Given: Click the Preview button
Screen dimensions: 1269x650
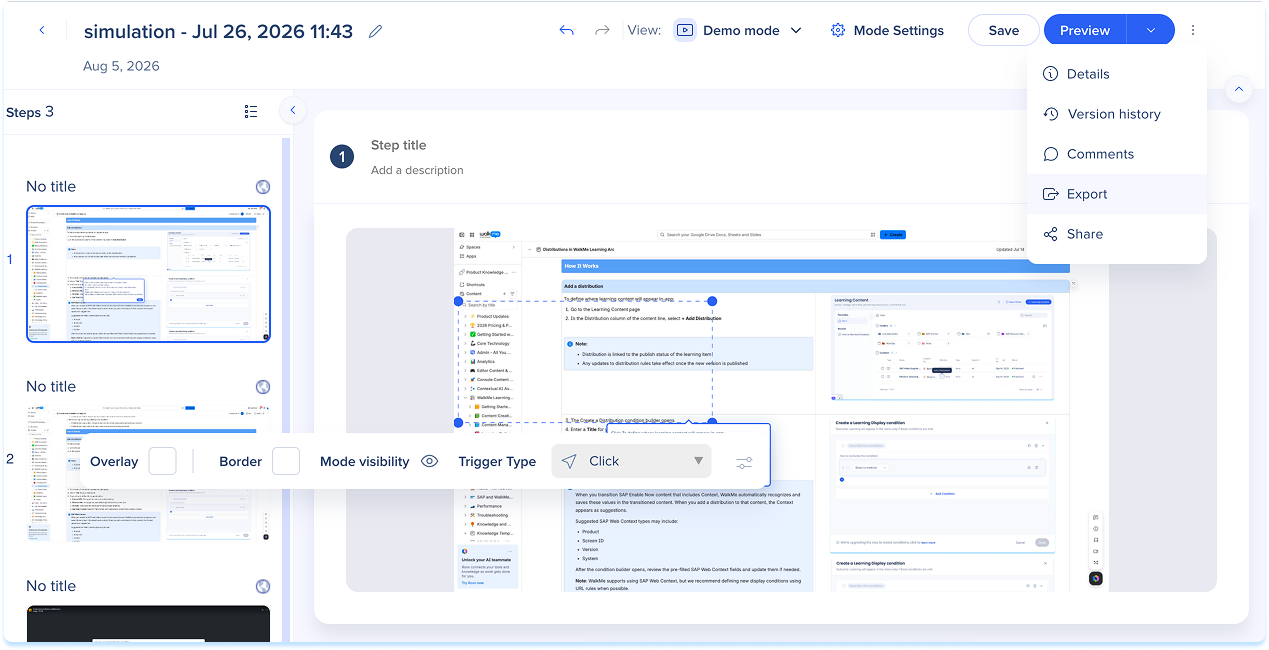Looking at the screenshot, I should click(x=1085, y=30).
